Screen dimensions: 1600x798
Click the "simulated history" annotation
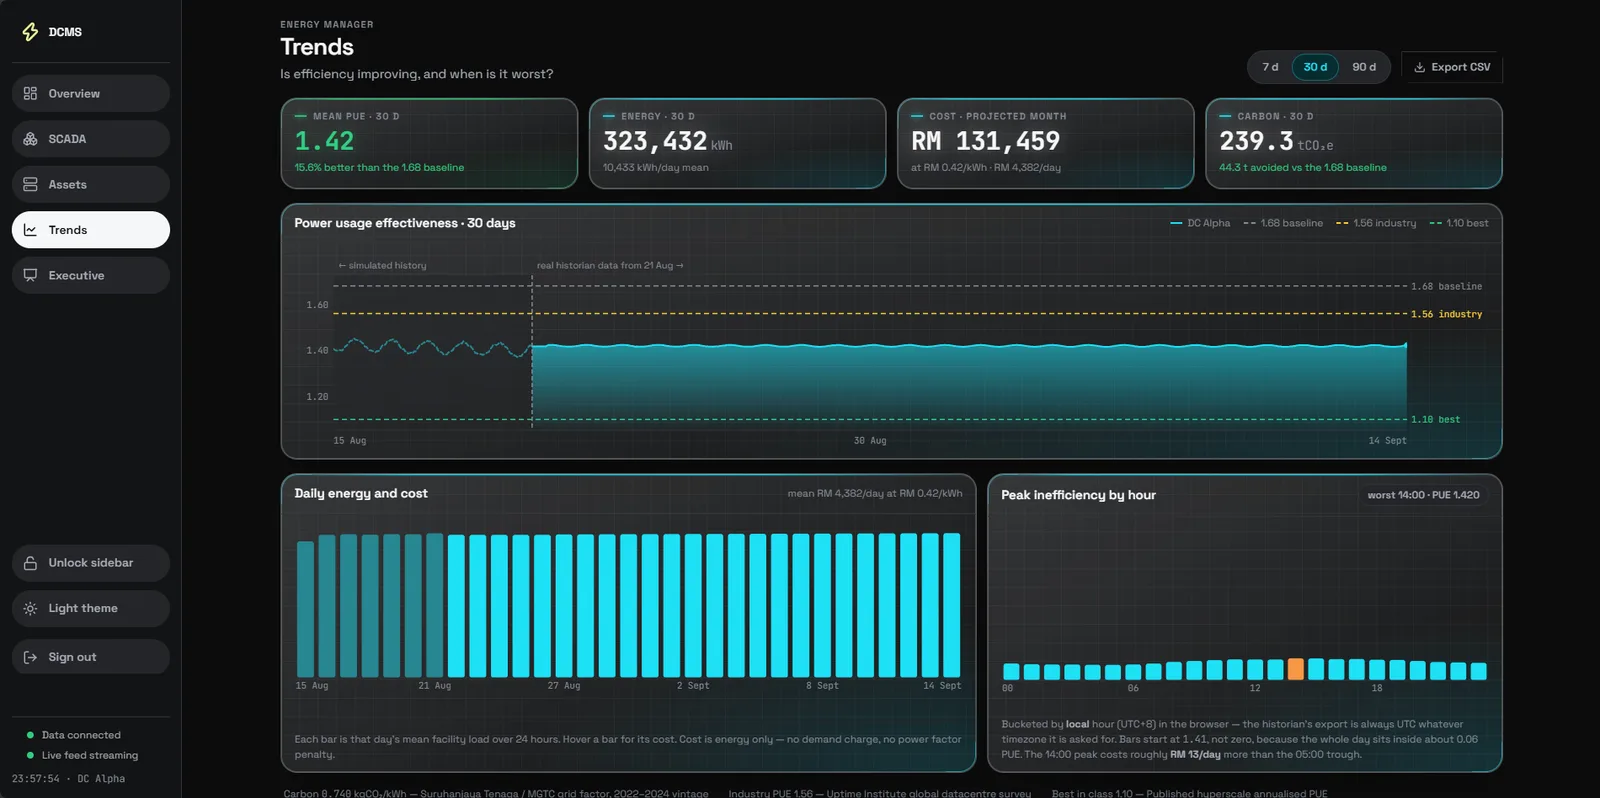point(382,266)
